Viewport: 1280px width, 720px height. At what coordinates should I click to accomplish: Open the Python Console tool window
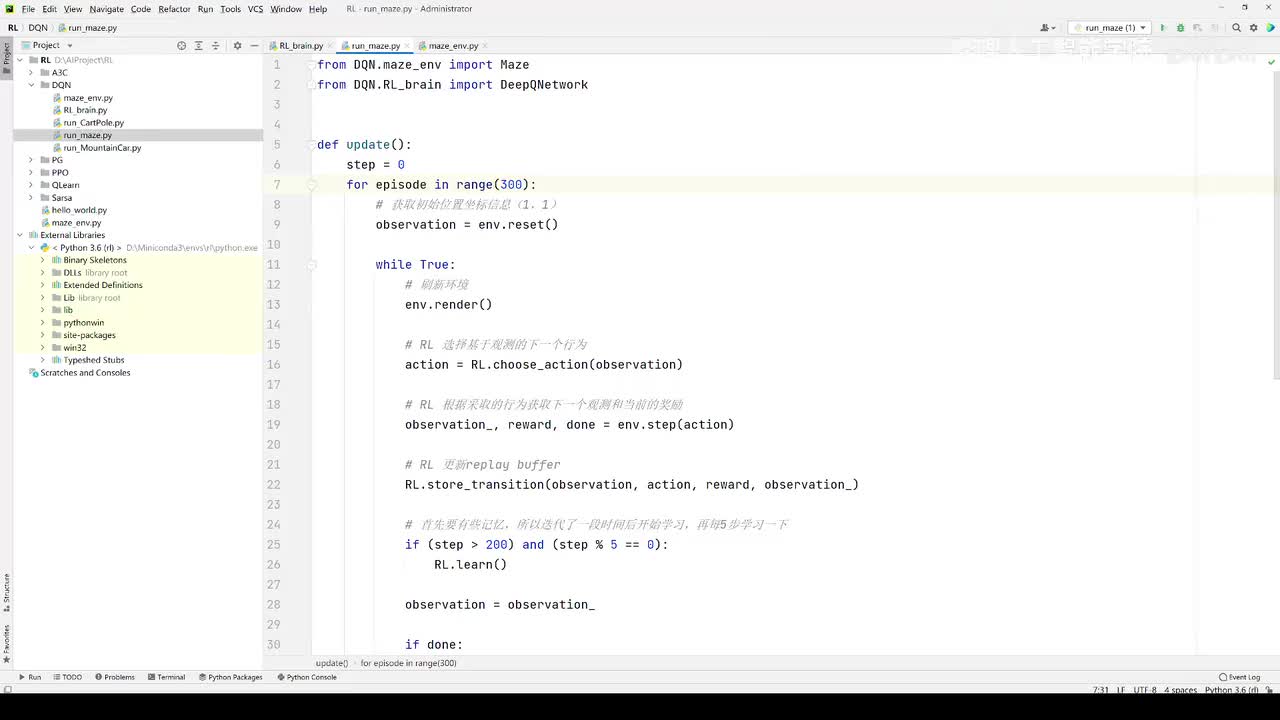306,677
